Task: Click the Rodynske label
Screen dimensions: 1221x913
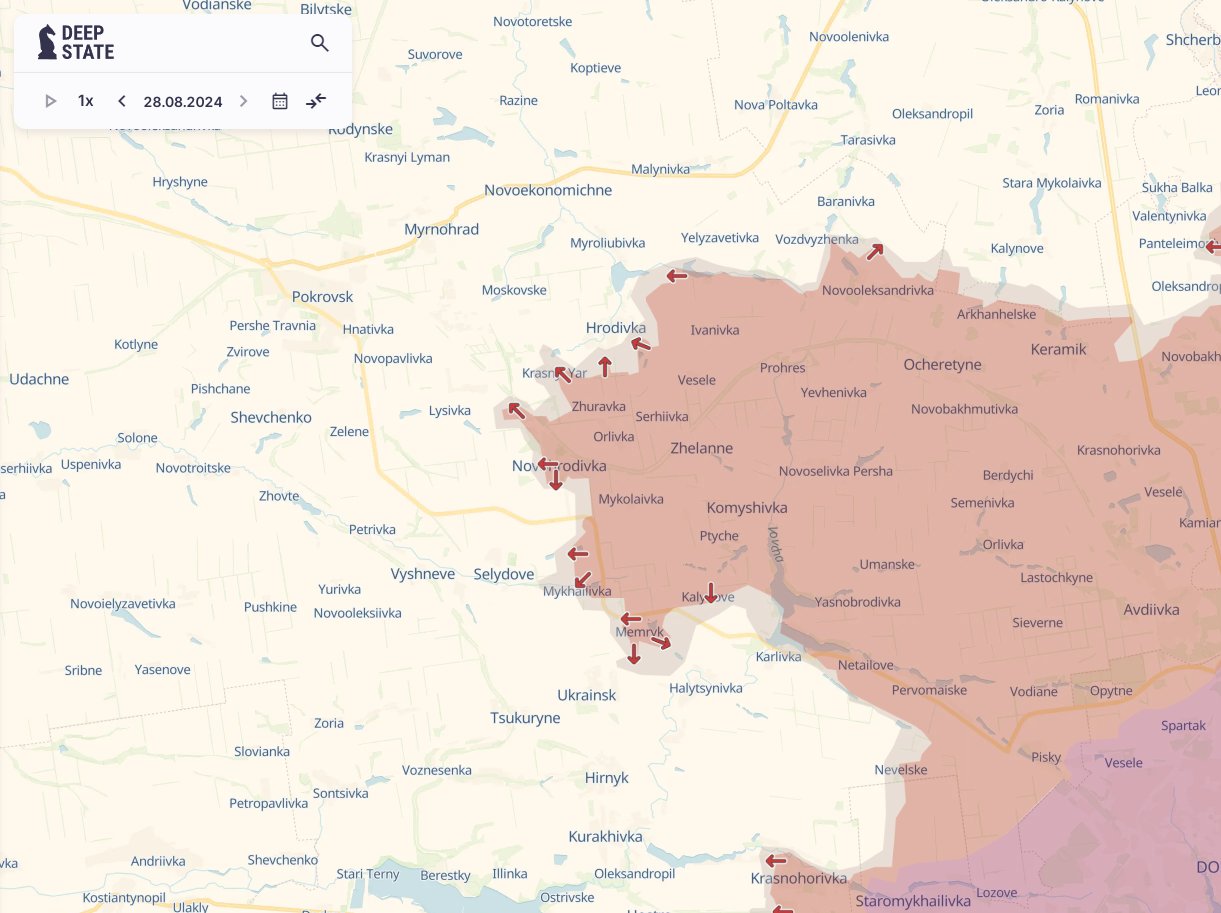Action: [360, 129]
